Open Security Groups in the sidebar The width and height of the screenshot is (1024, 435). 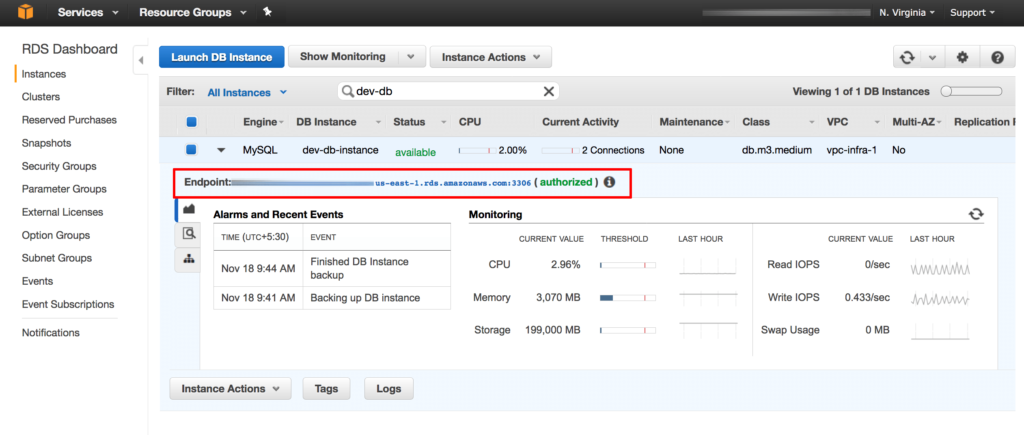(59, 166)
